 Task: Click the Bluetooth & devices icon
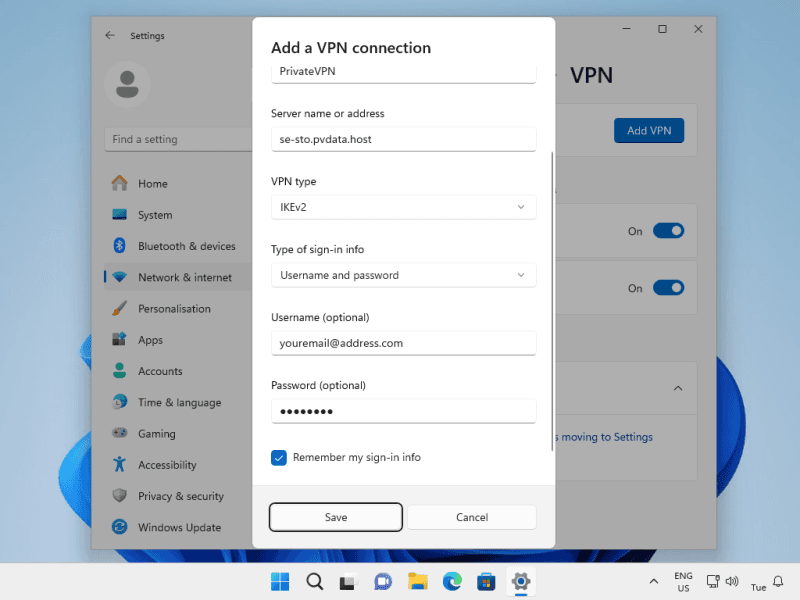119,246
